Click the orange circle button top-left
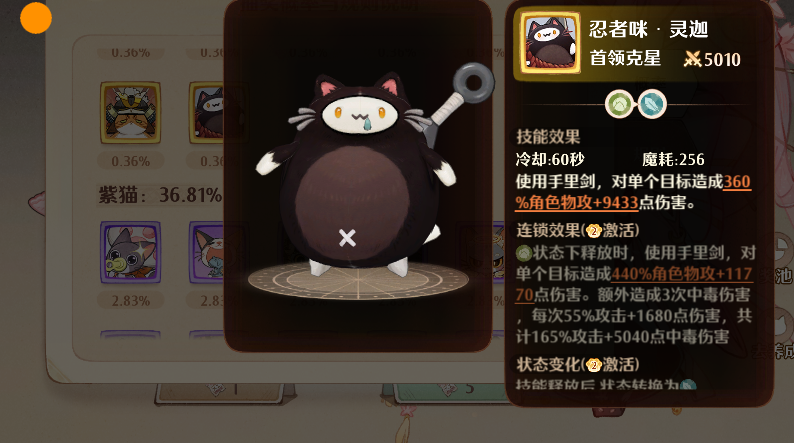This screenshot has height=443, width=794. click(36, 18)
